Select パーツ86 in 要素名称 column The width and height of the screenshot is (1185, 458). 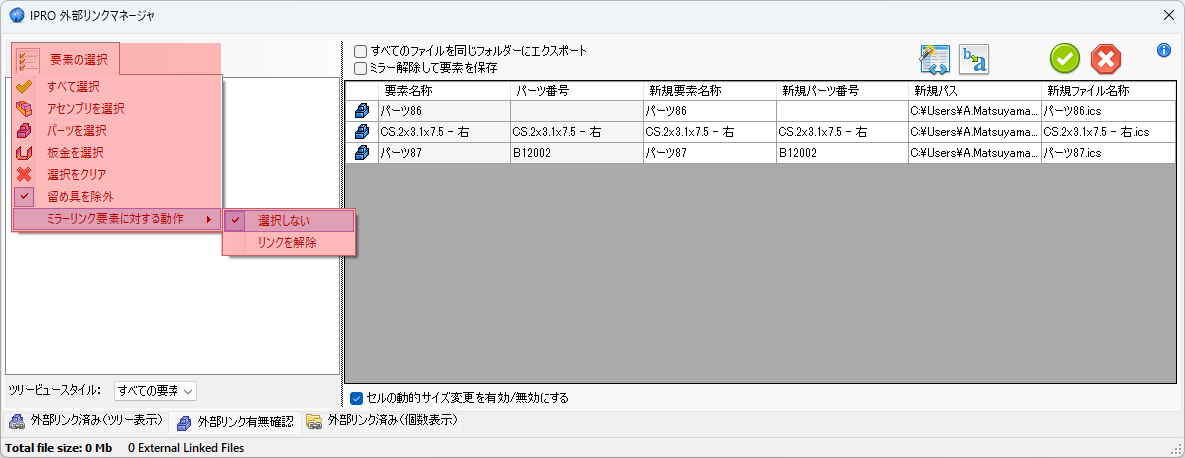pyautogui.click(x=444, y=111)
